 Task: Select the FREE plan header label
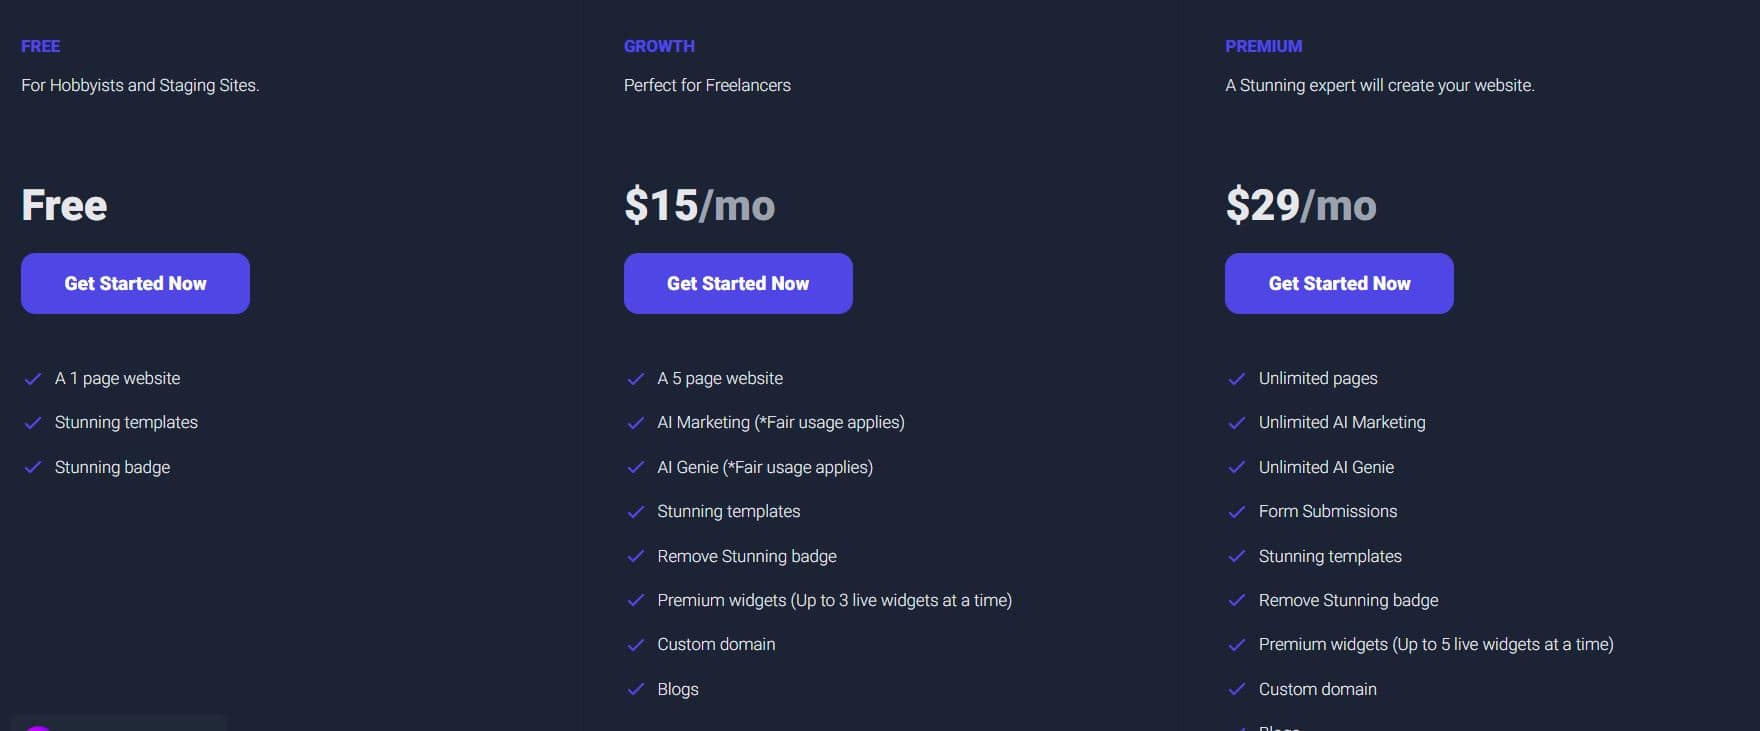(40, 46)
